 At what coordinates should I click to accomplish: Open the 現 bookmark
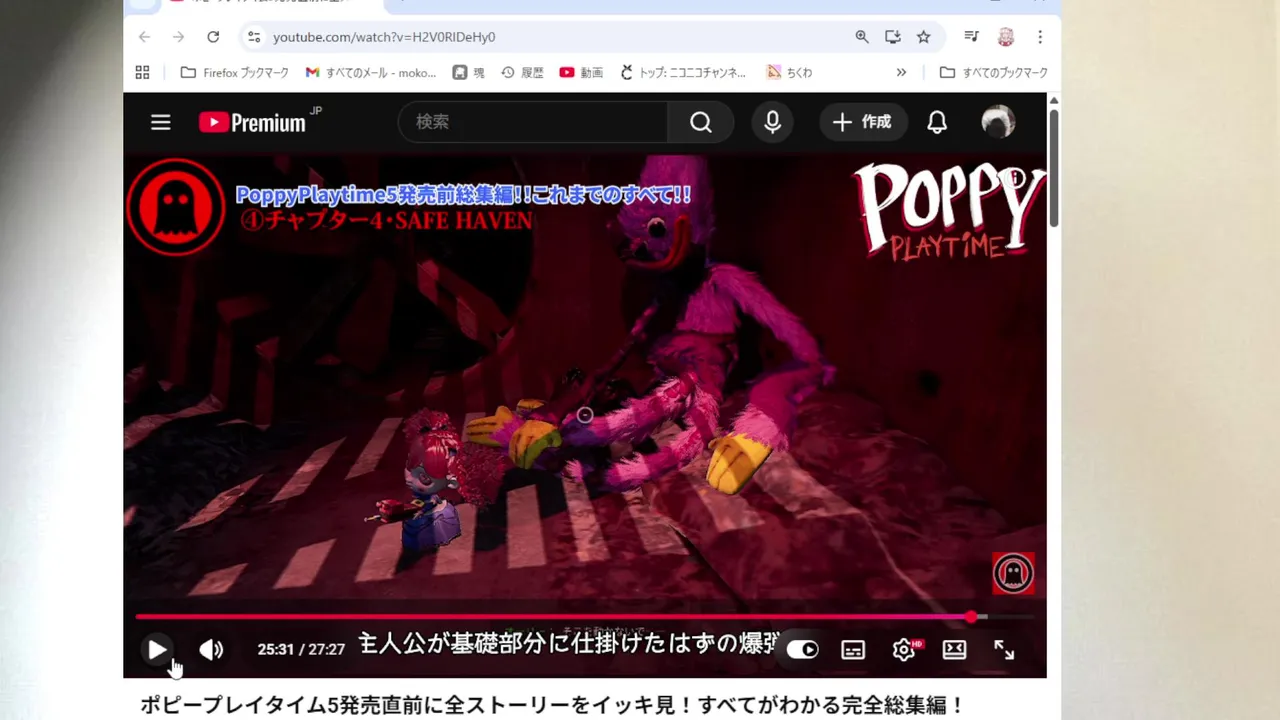point(468,72)
